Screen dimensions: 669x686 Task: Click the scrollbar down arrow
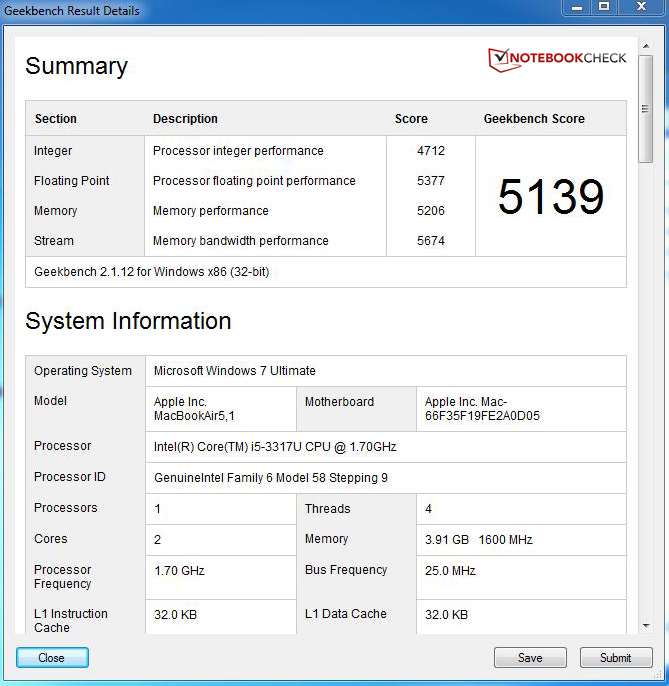(x=646, y=626)
